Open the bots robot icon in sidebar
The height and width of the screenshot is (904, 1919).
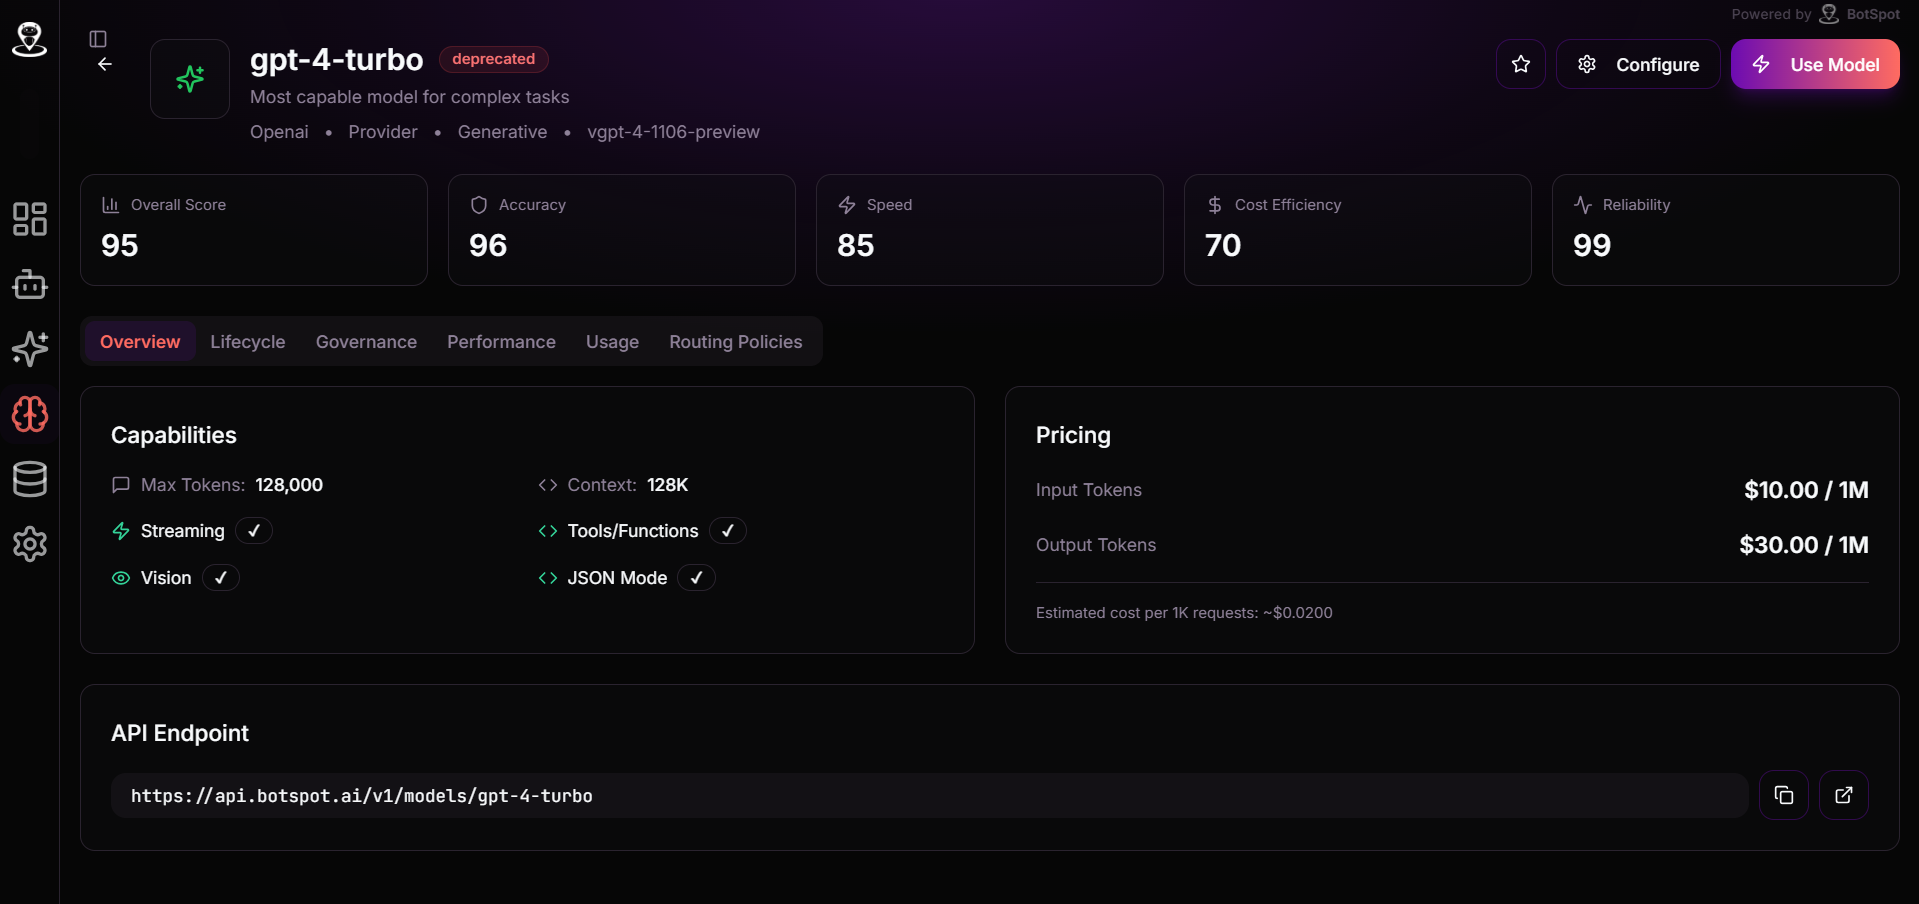tap(30, 284)
